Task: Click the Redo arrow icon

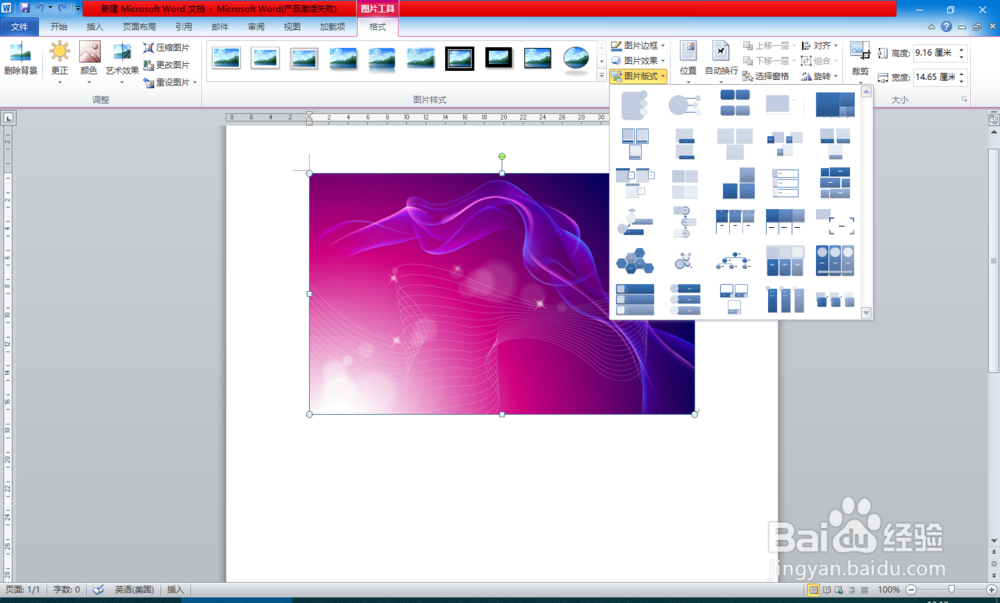Action: [62, 8]
